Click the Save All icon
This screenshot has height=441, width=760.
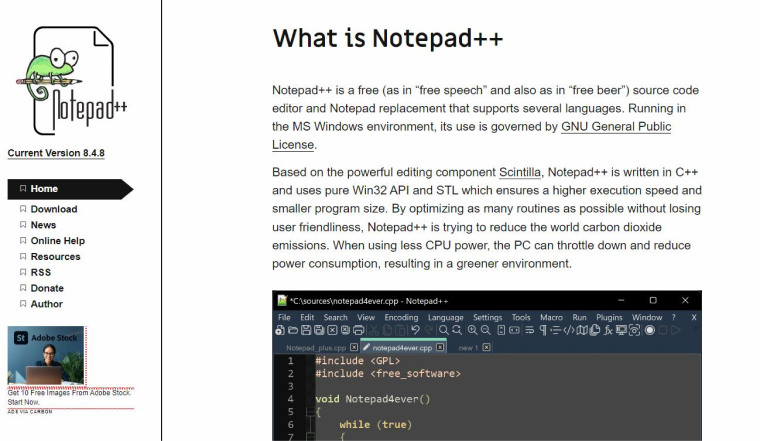click(x=319, y=331)
